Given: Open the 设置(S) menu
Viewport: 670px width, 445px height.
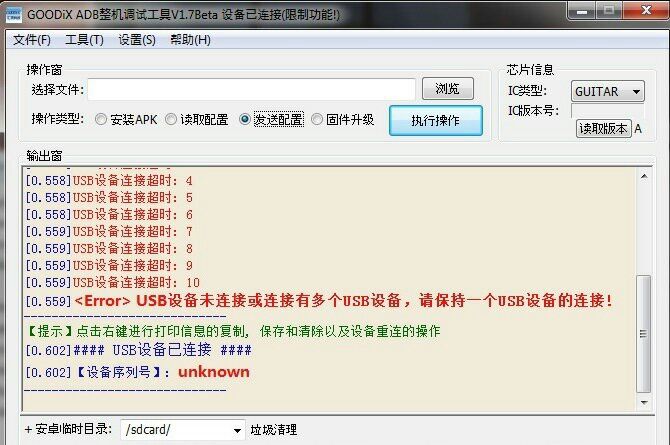Looking at the screenshot, I should pos(137,40).
